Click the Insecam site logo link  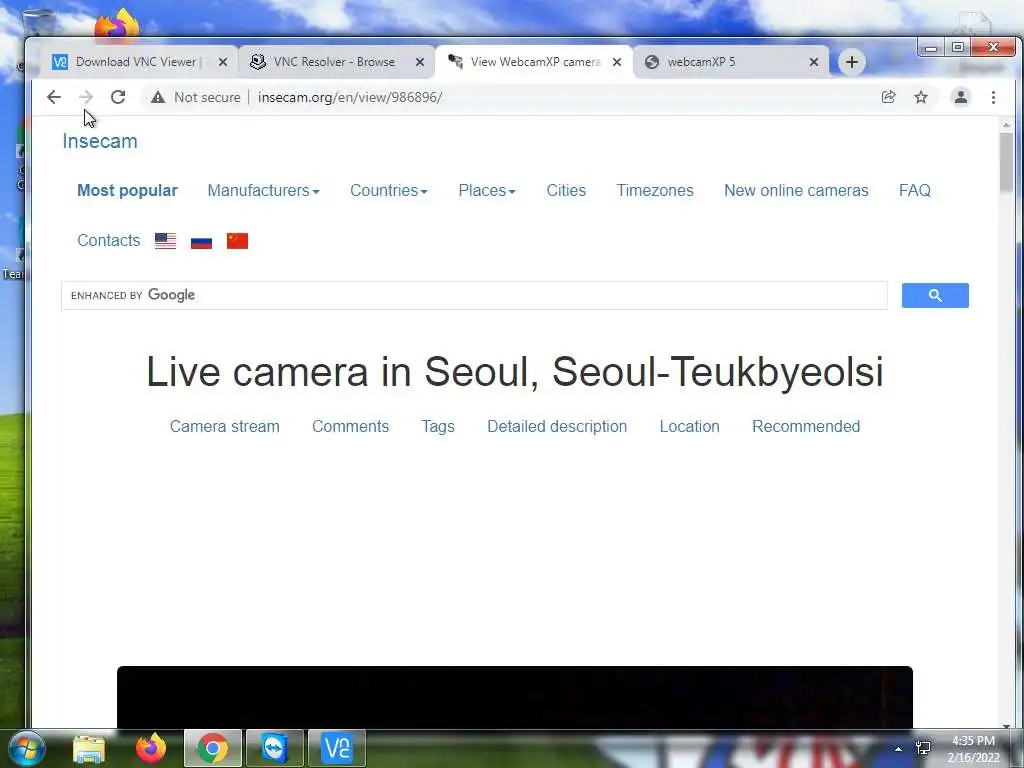click(x=100, y=141)
